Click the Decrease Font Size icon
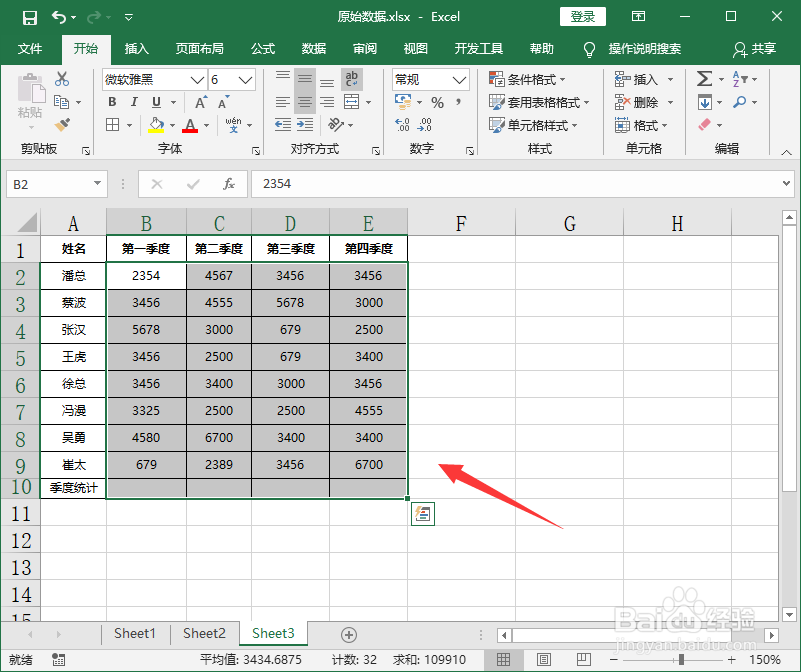 point(223,102)
